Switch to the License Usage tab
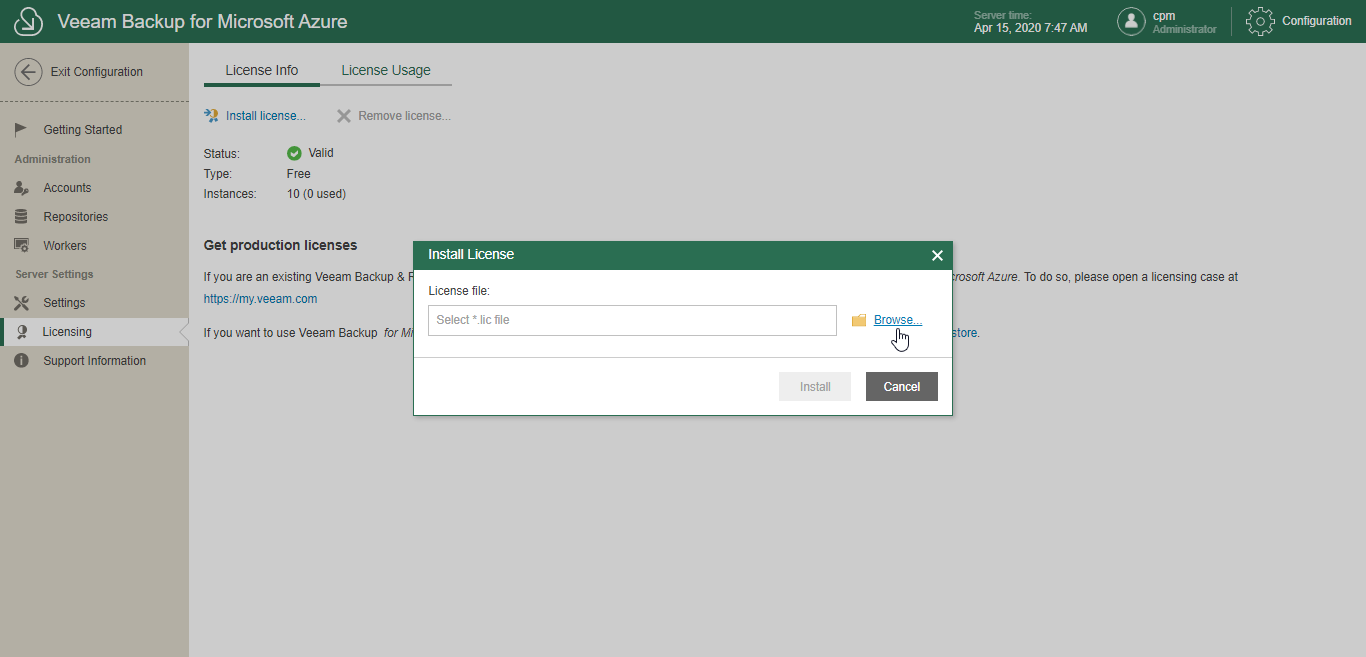Image resolution: width=1366 pixels, height=657 pixels. tap(386, 71)
